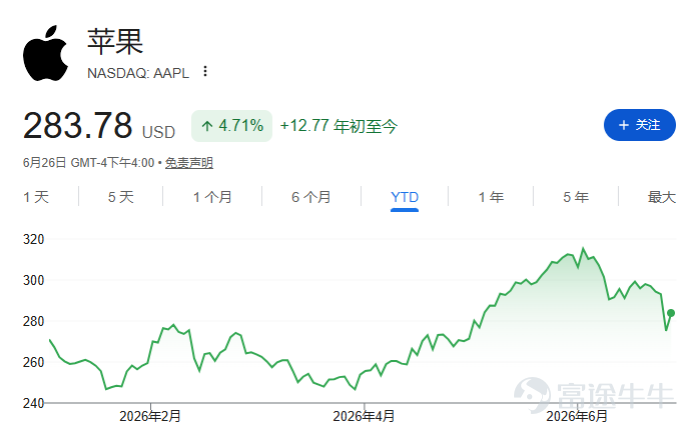Click the 283.78 price value
The image size is (694, 432).
78,125
